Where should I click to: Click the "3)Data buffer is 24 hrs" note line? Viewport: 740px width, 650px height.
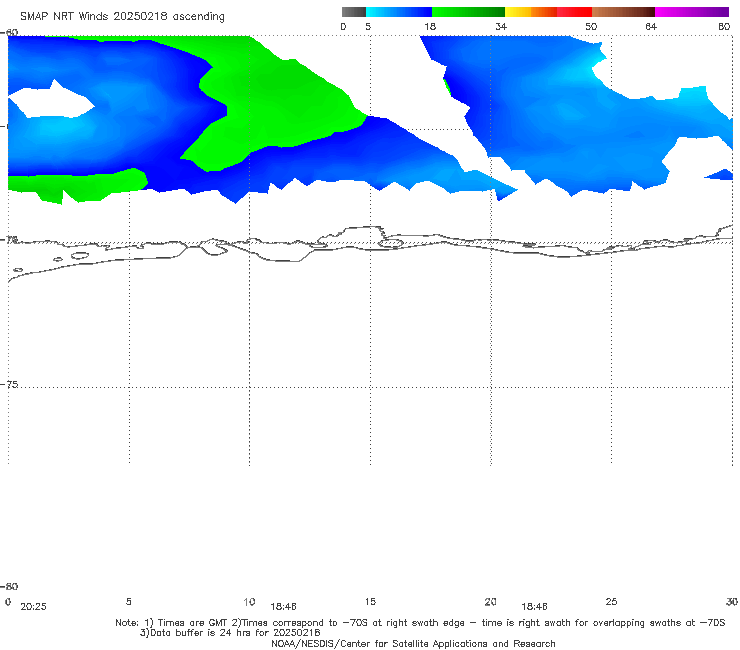coord(230,633)
